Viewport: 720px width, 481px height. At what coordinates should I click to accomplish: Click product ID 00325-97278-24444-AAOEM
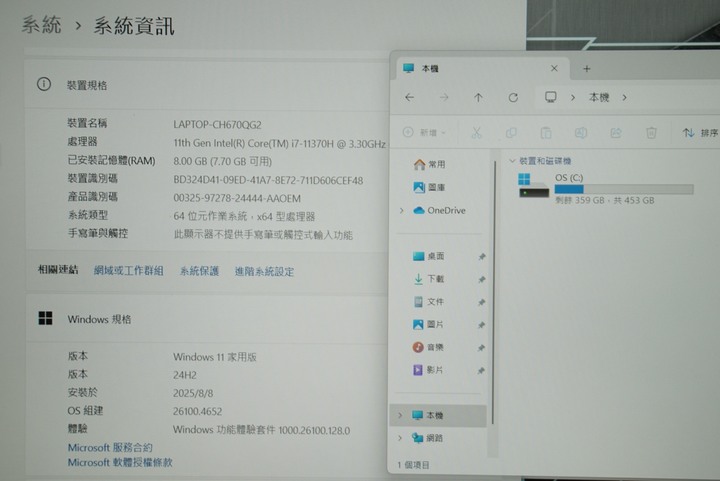(x=237, y=198)
